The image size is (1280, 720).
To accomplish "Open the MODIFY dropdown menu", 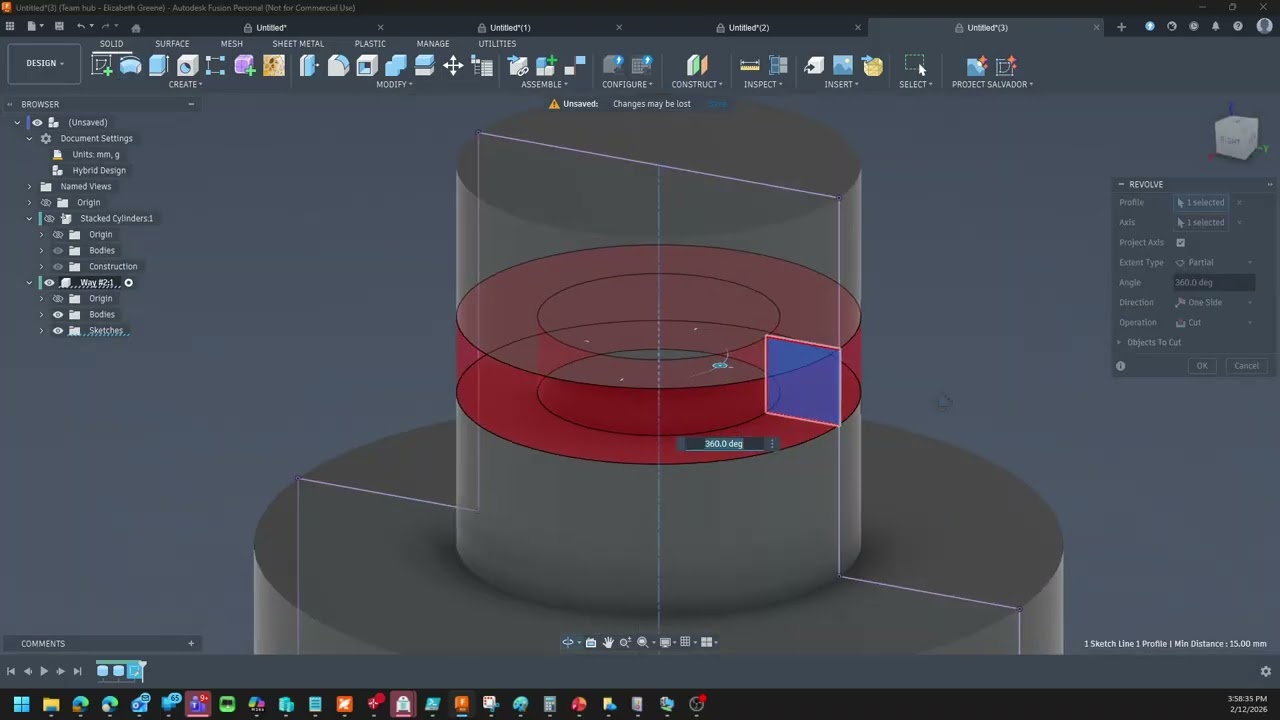I will point(394,84).
